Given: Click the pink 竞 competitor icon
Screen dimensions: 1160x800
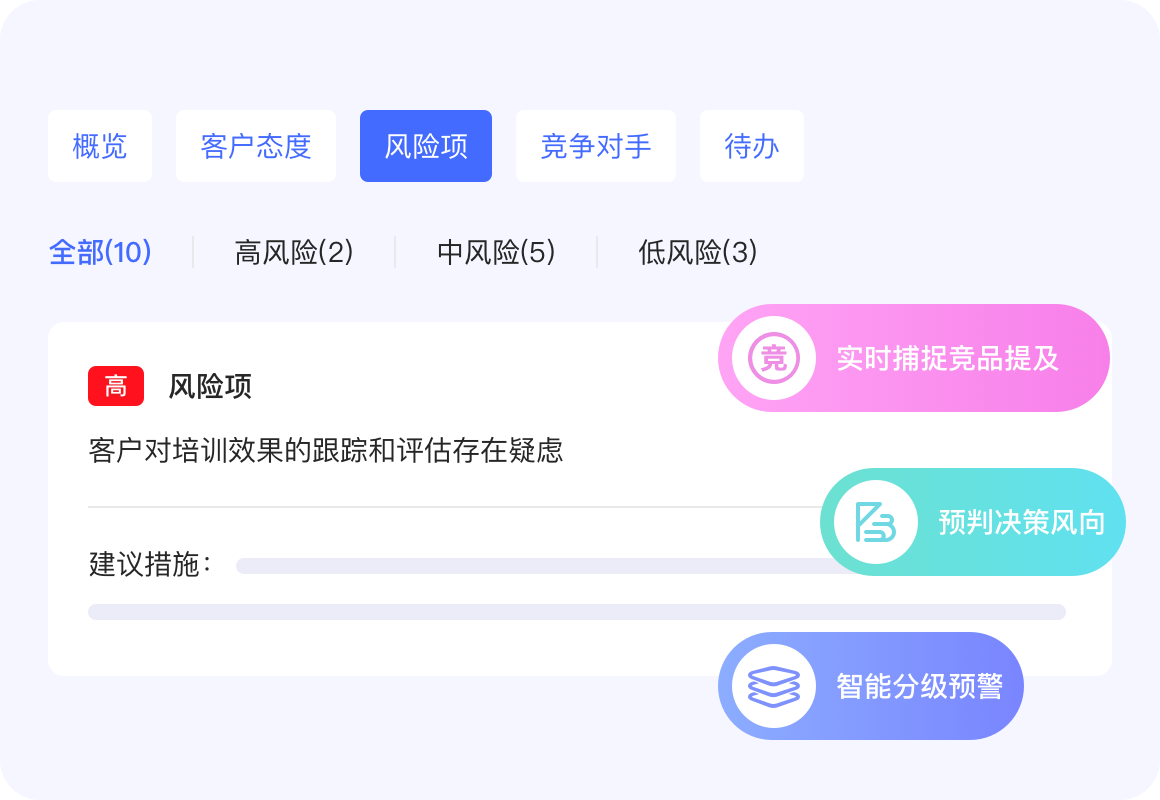Looking at the screenshot, I should tap(774, 358).
